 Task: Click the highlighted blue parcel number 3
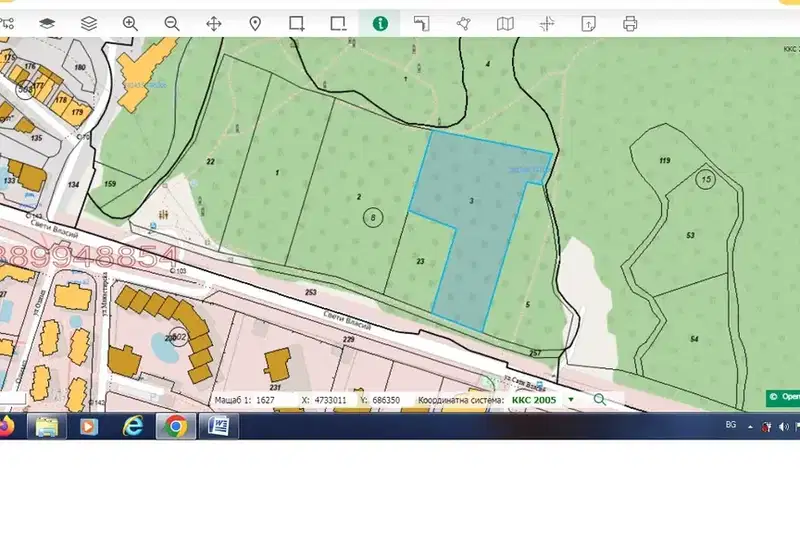coord(471,201)
